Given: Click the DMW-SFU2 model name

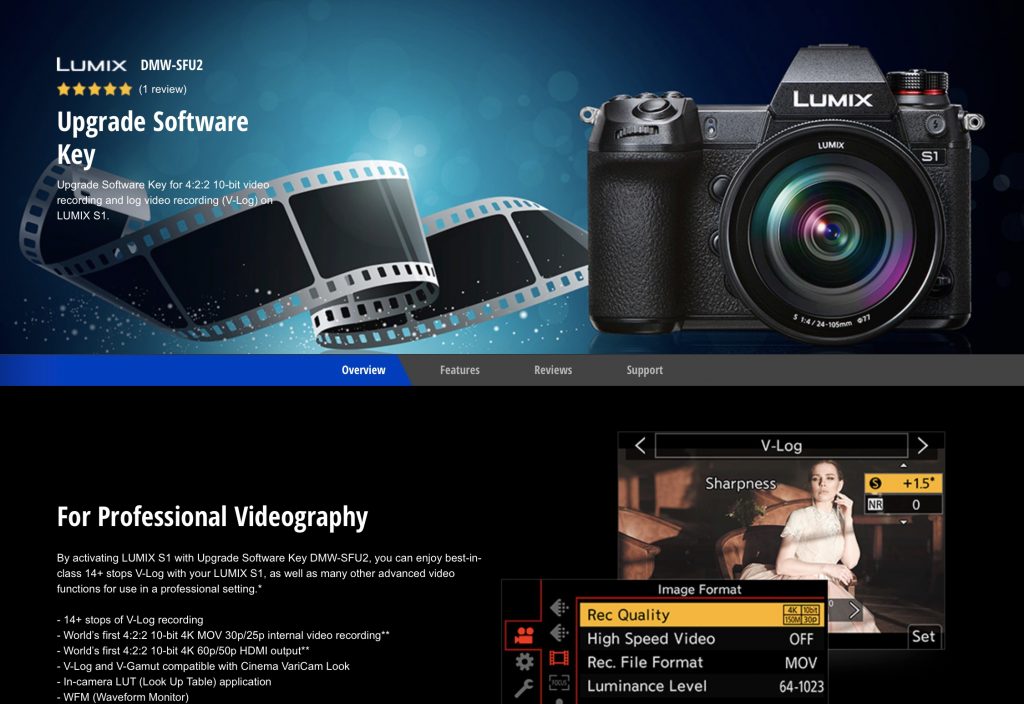Looking at the screenshot, I should (x=172, y=65).
